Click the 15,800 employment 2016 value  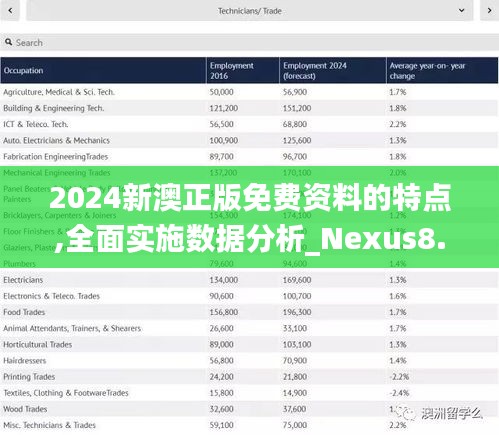(x=221, y=393)
